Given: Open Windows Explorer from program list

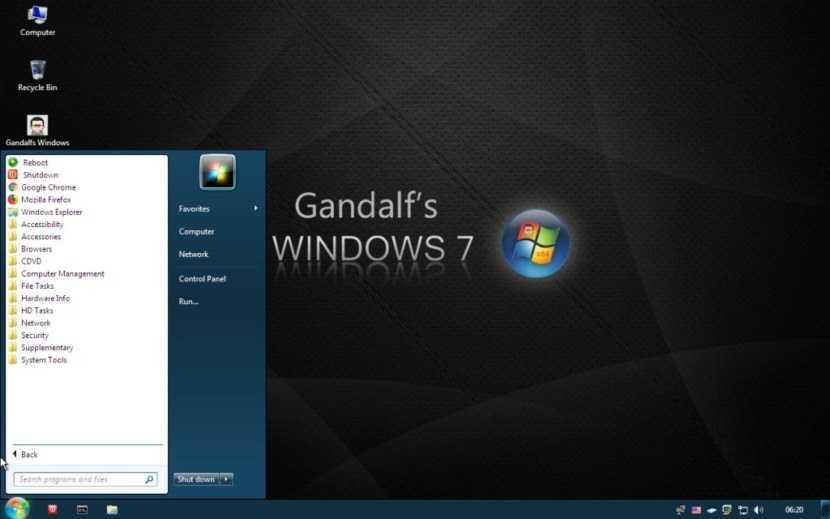Looking at the screenshot, I should pyautogui.click(x=51, y=212).
